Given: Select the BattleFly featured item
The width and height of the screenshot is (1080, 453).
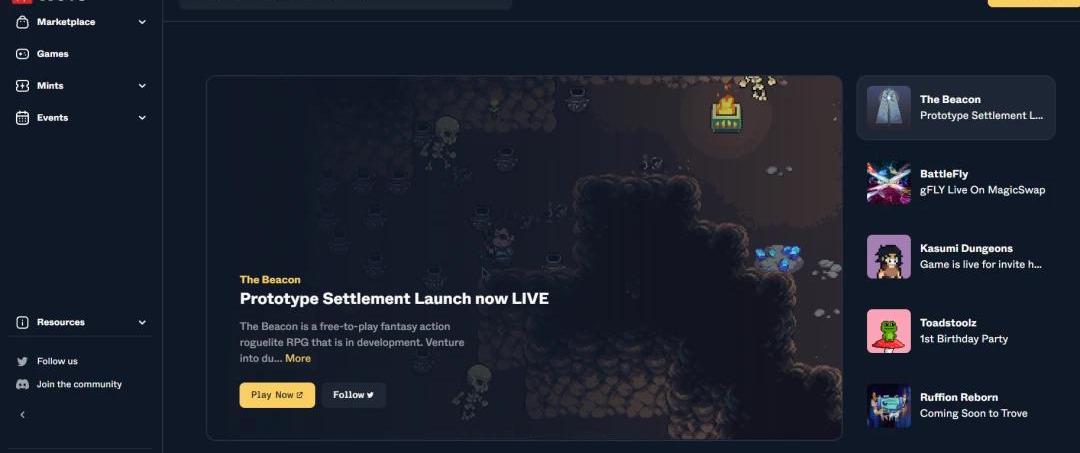Looking at the screenshot, I should [955, 182].
